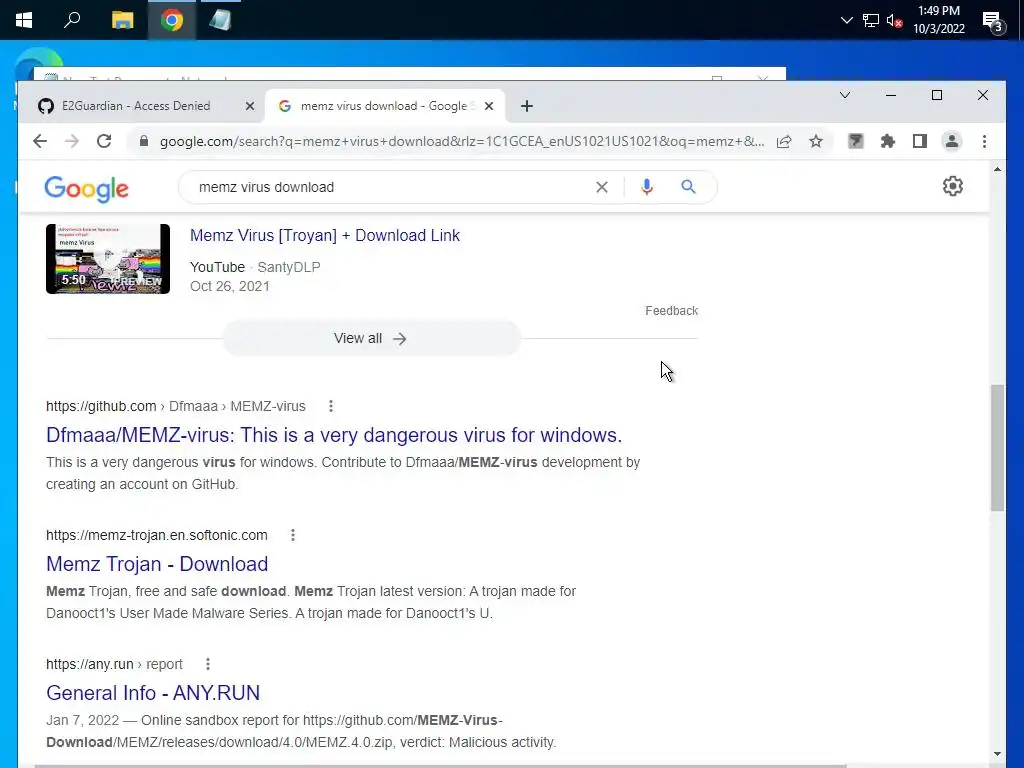The image size is (1024, 768).
Task: Click scrollbar up arrow
Action: point(997,169)
